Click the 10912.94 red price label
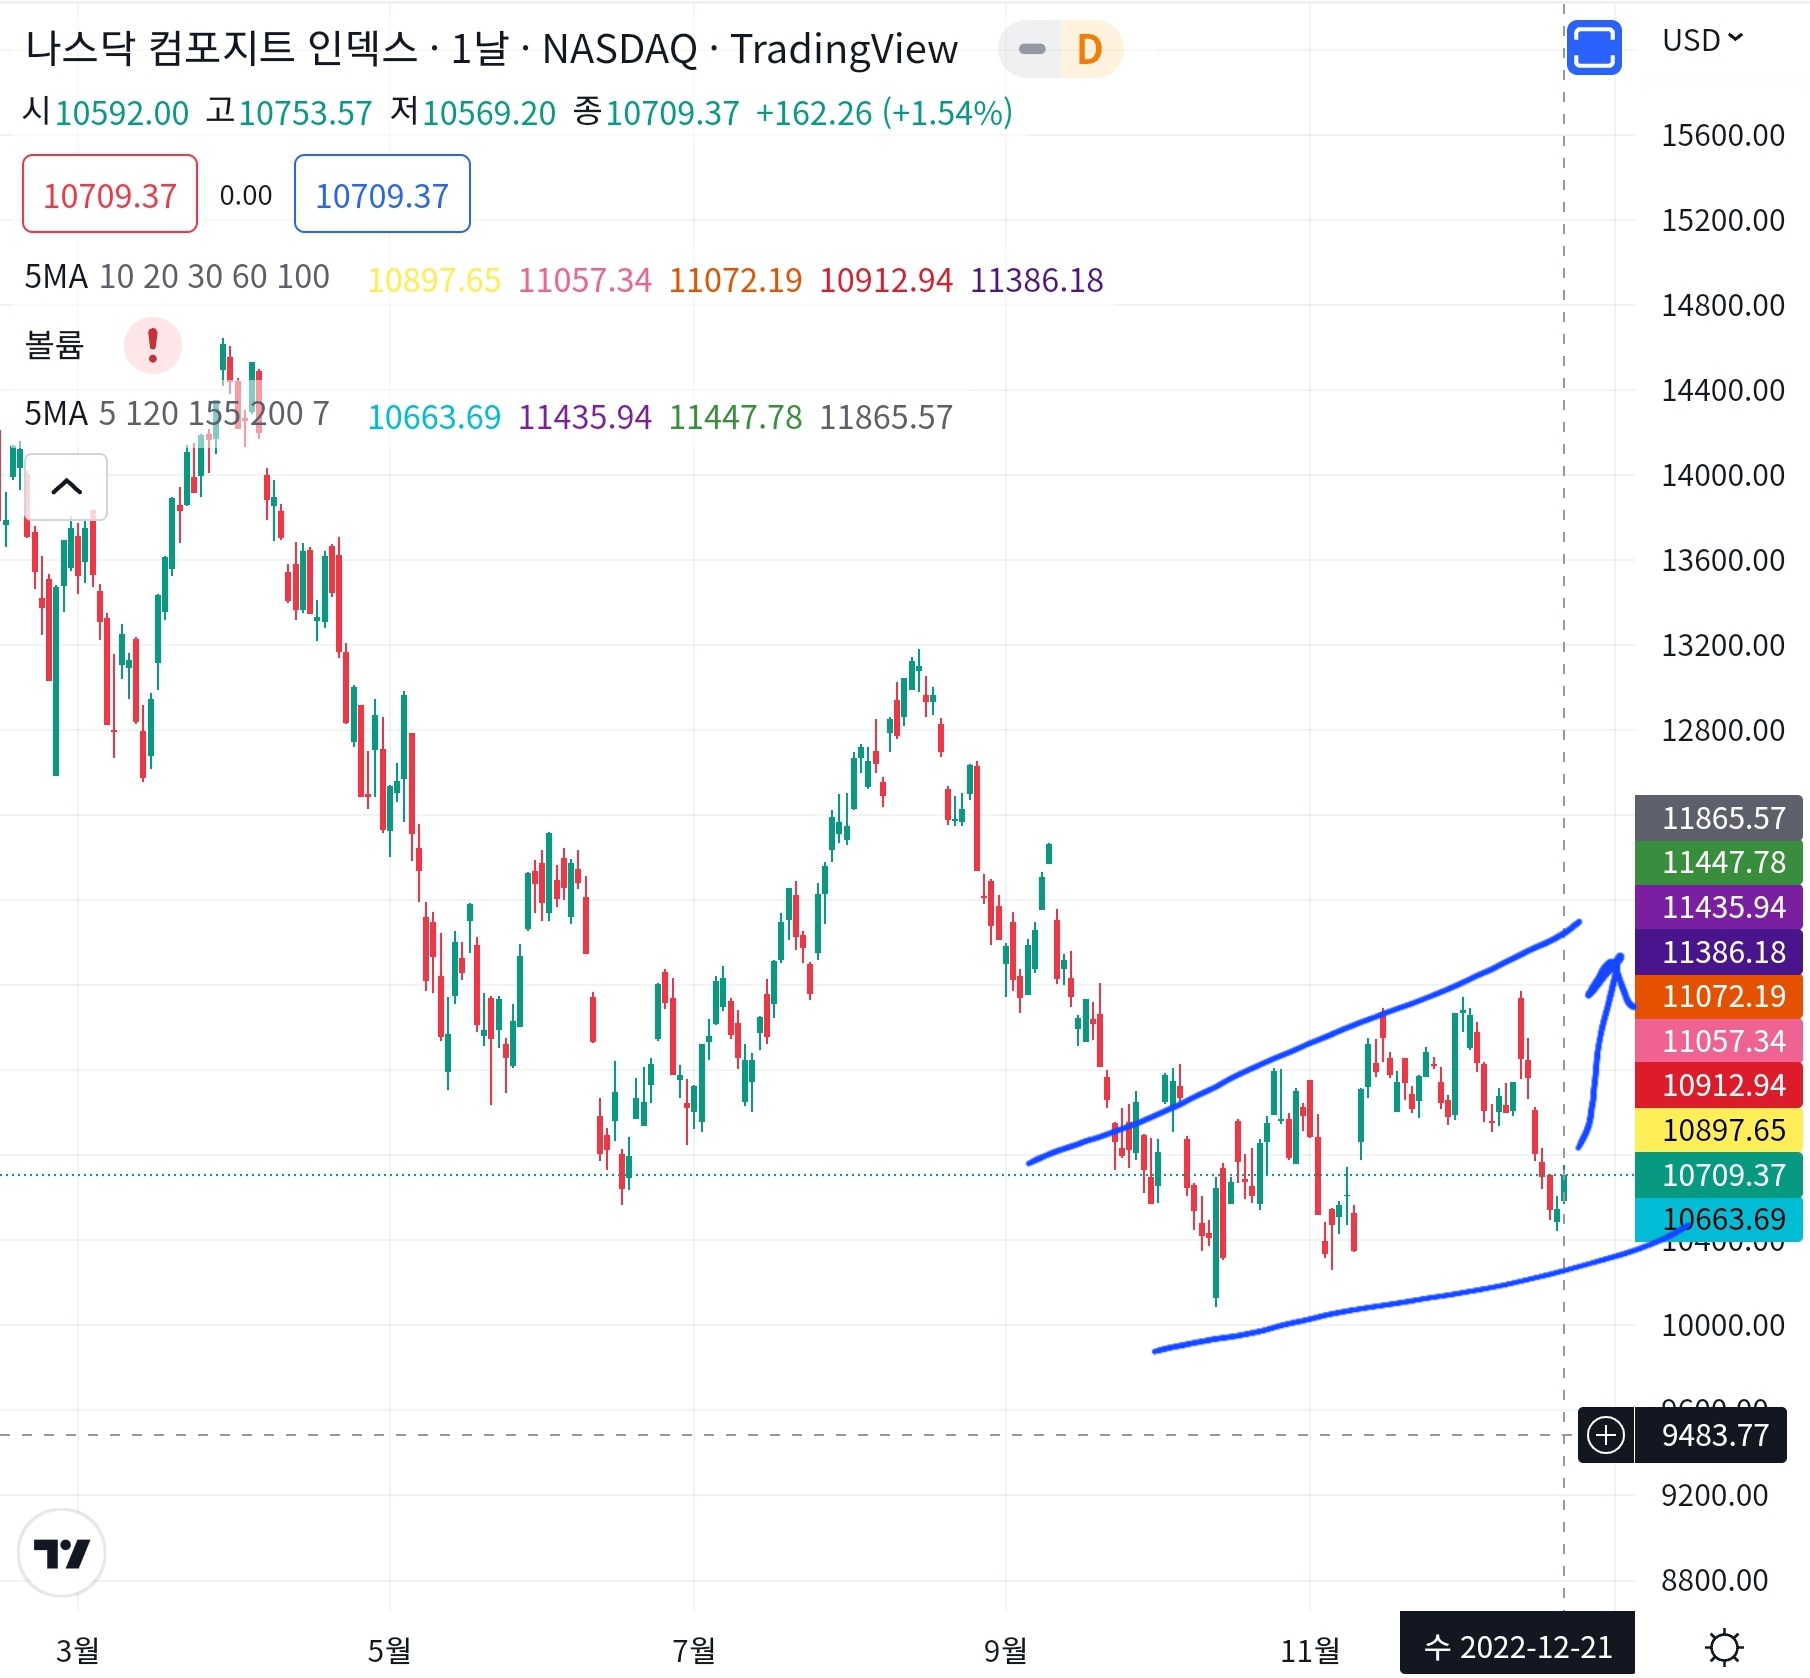 tap(1718, 1085)
